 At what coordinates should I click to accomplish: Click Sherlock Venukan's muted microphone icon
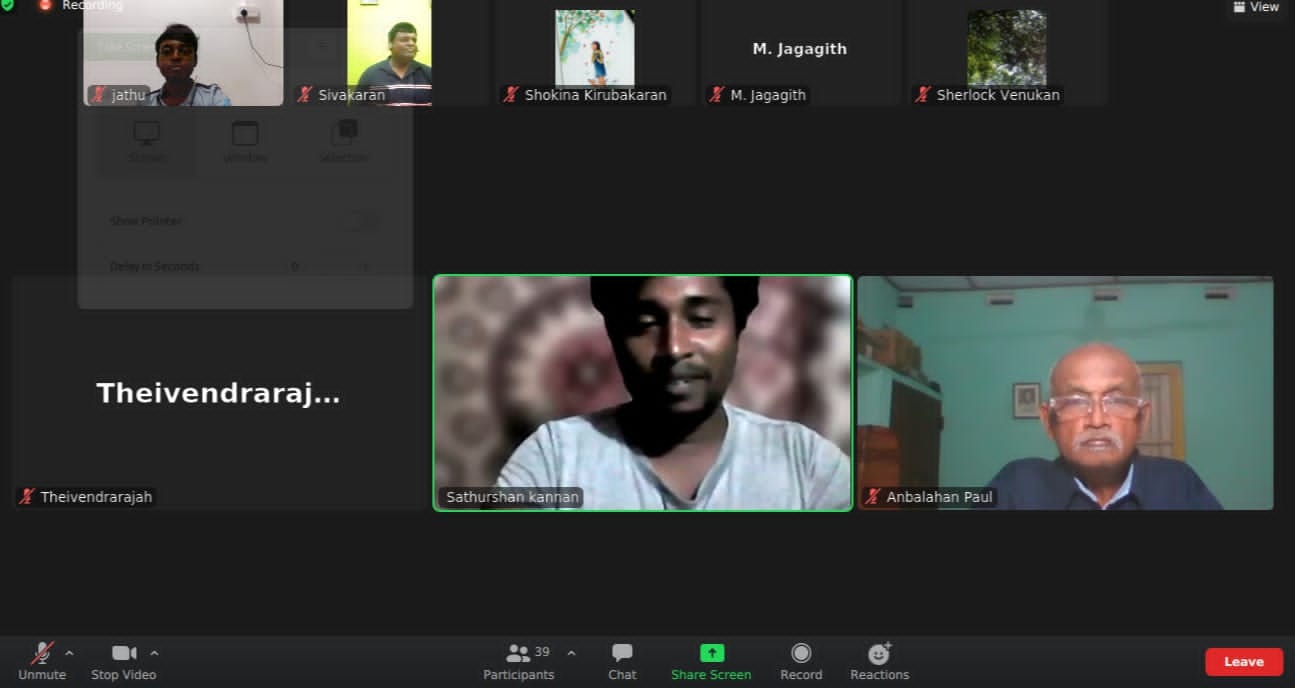point(923,95)
